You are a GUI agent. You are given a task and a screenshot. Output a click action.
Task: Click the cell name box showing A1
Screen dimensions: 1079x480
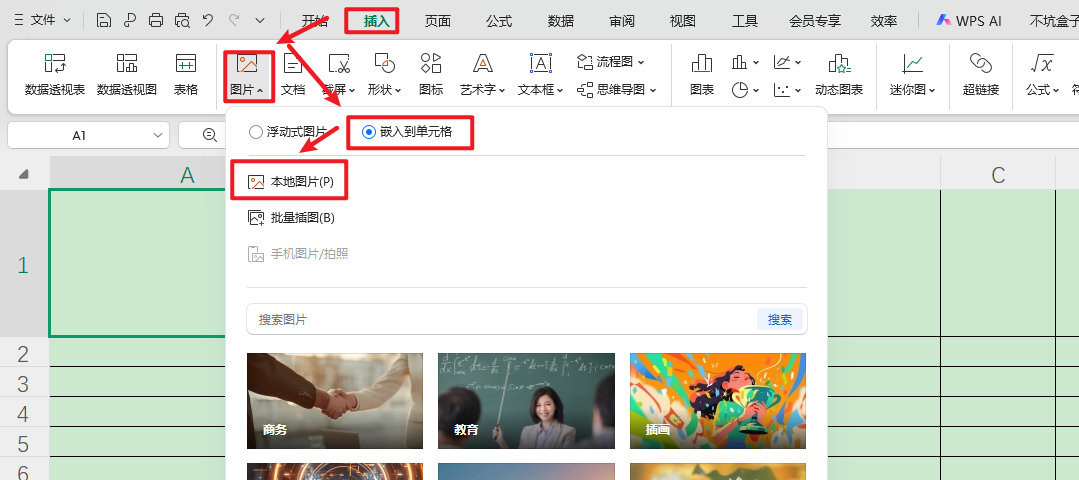79,135
